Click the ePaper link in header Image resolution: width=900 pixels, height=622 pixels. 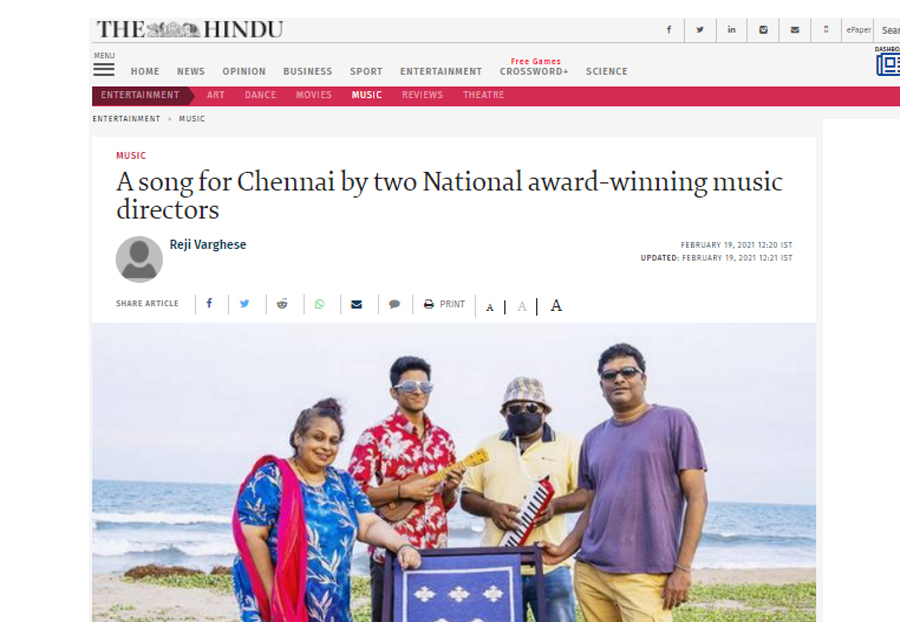858,30
